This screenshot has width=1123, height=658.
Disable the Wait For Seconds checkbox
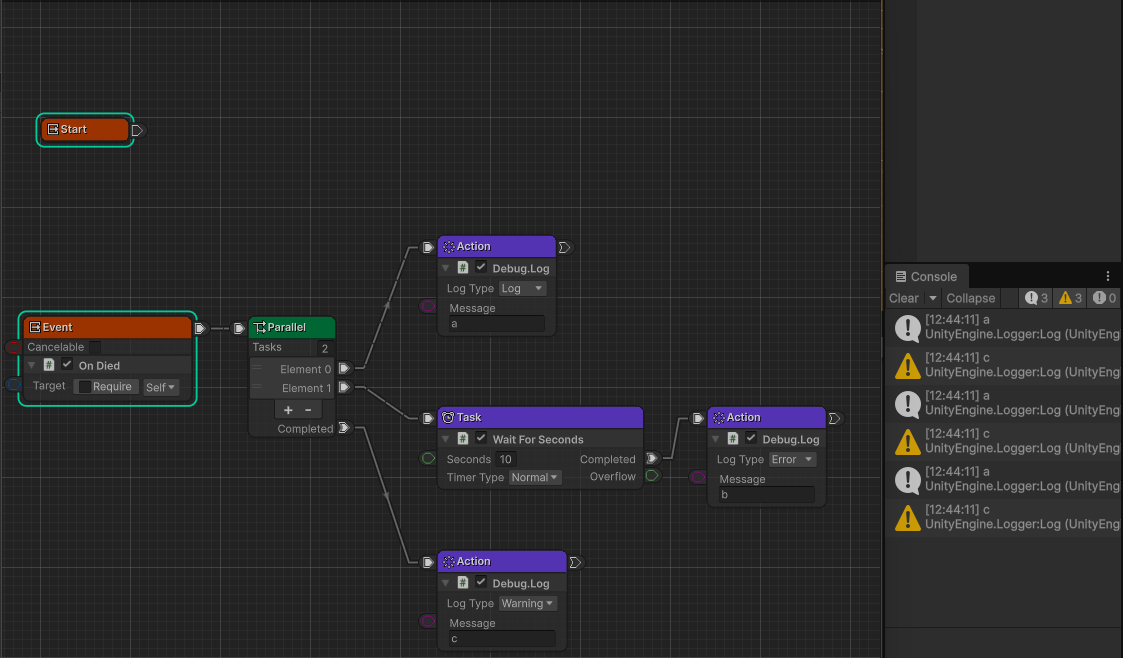pos(481,439)
